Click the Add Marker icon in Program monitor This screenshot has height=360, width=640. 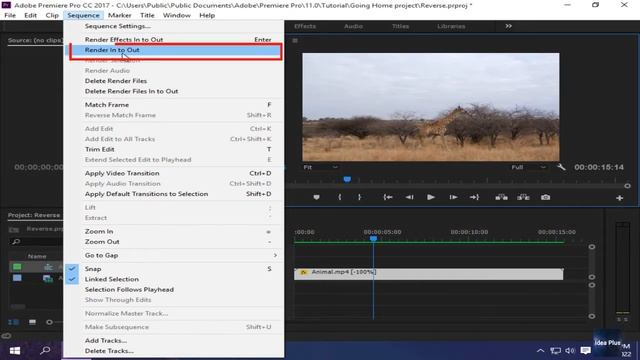point(316,198)
